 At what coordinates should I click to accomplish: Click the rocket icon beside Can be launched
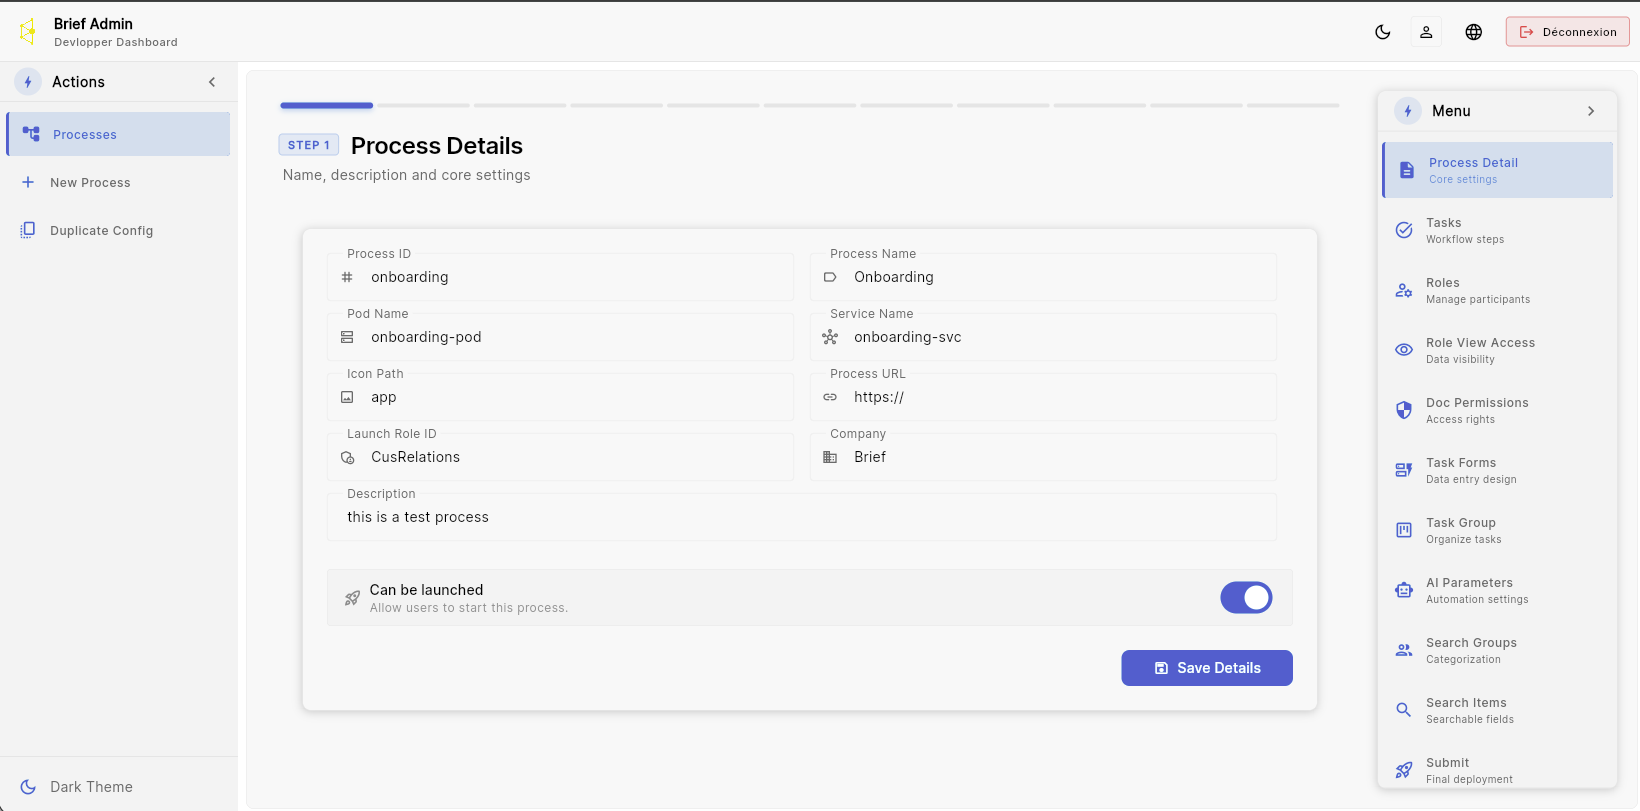pyautogui.click(x=352, y=598)
